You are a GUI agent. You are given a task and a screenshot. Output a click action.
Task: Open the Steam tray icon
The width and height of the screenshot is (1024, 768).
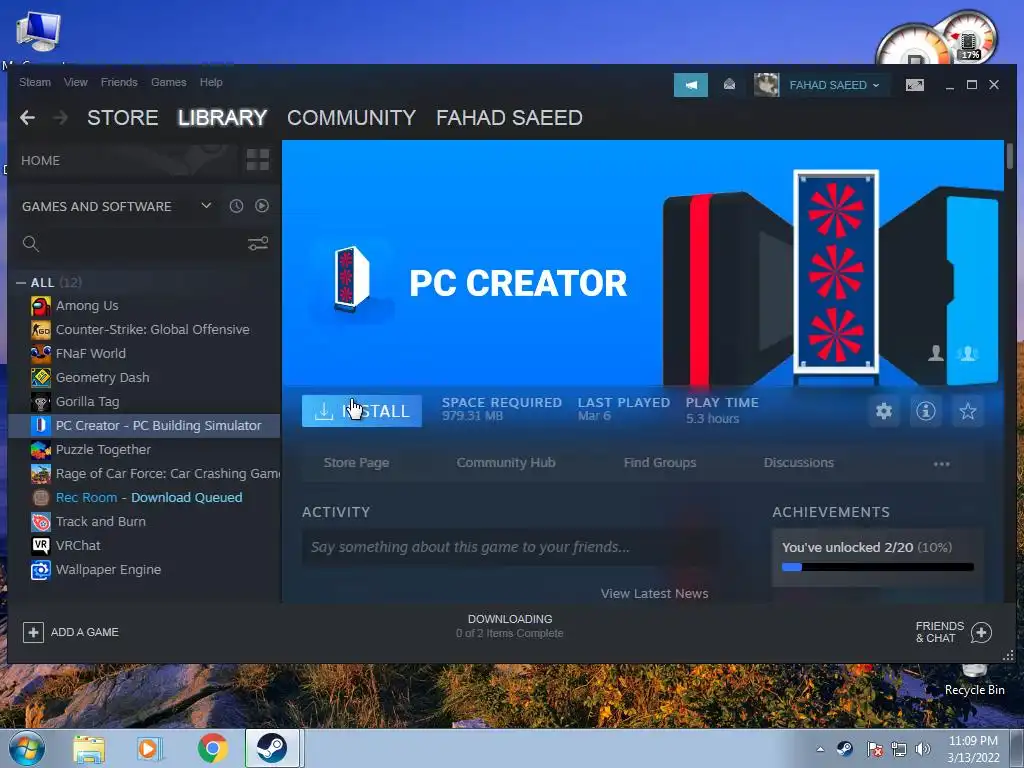tap(844, 749)
